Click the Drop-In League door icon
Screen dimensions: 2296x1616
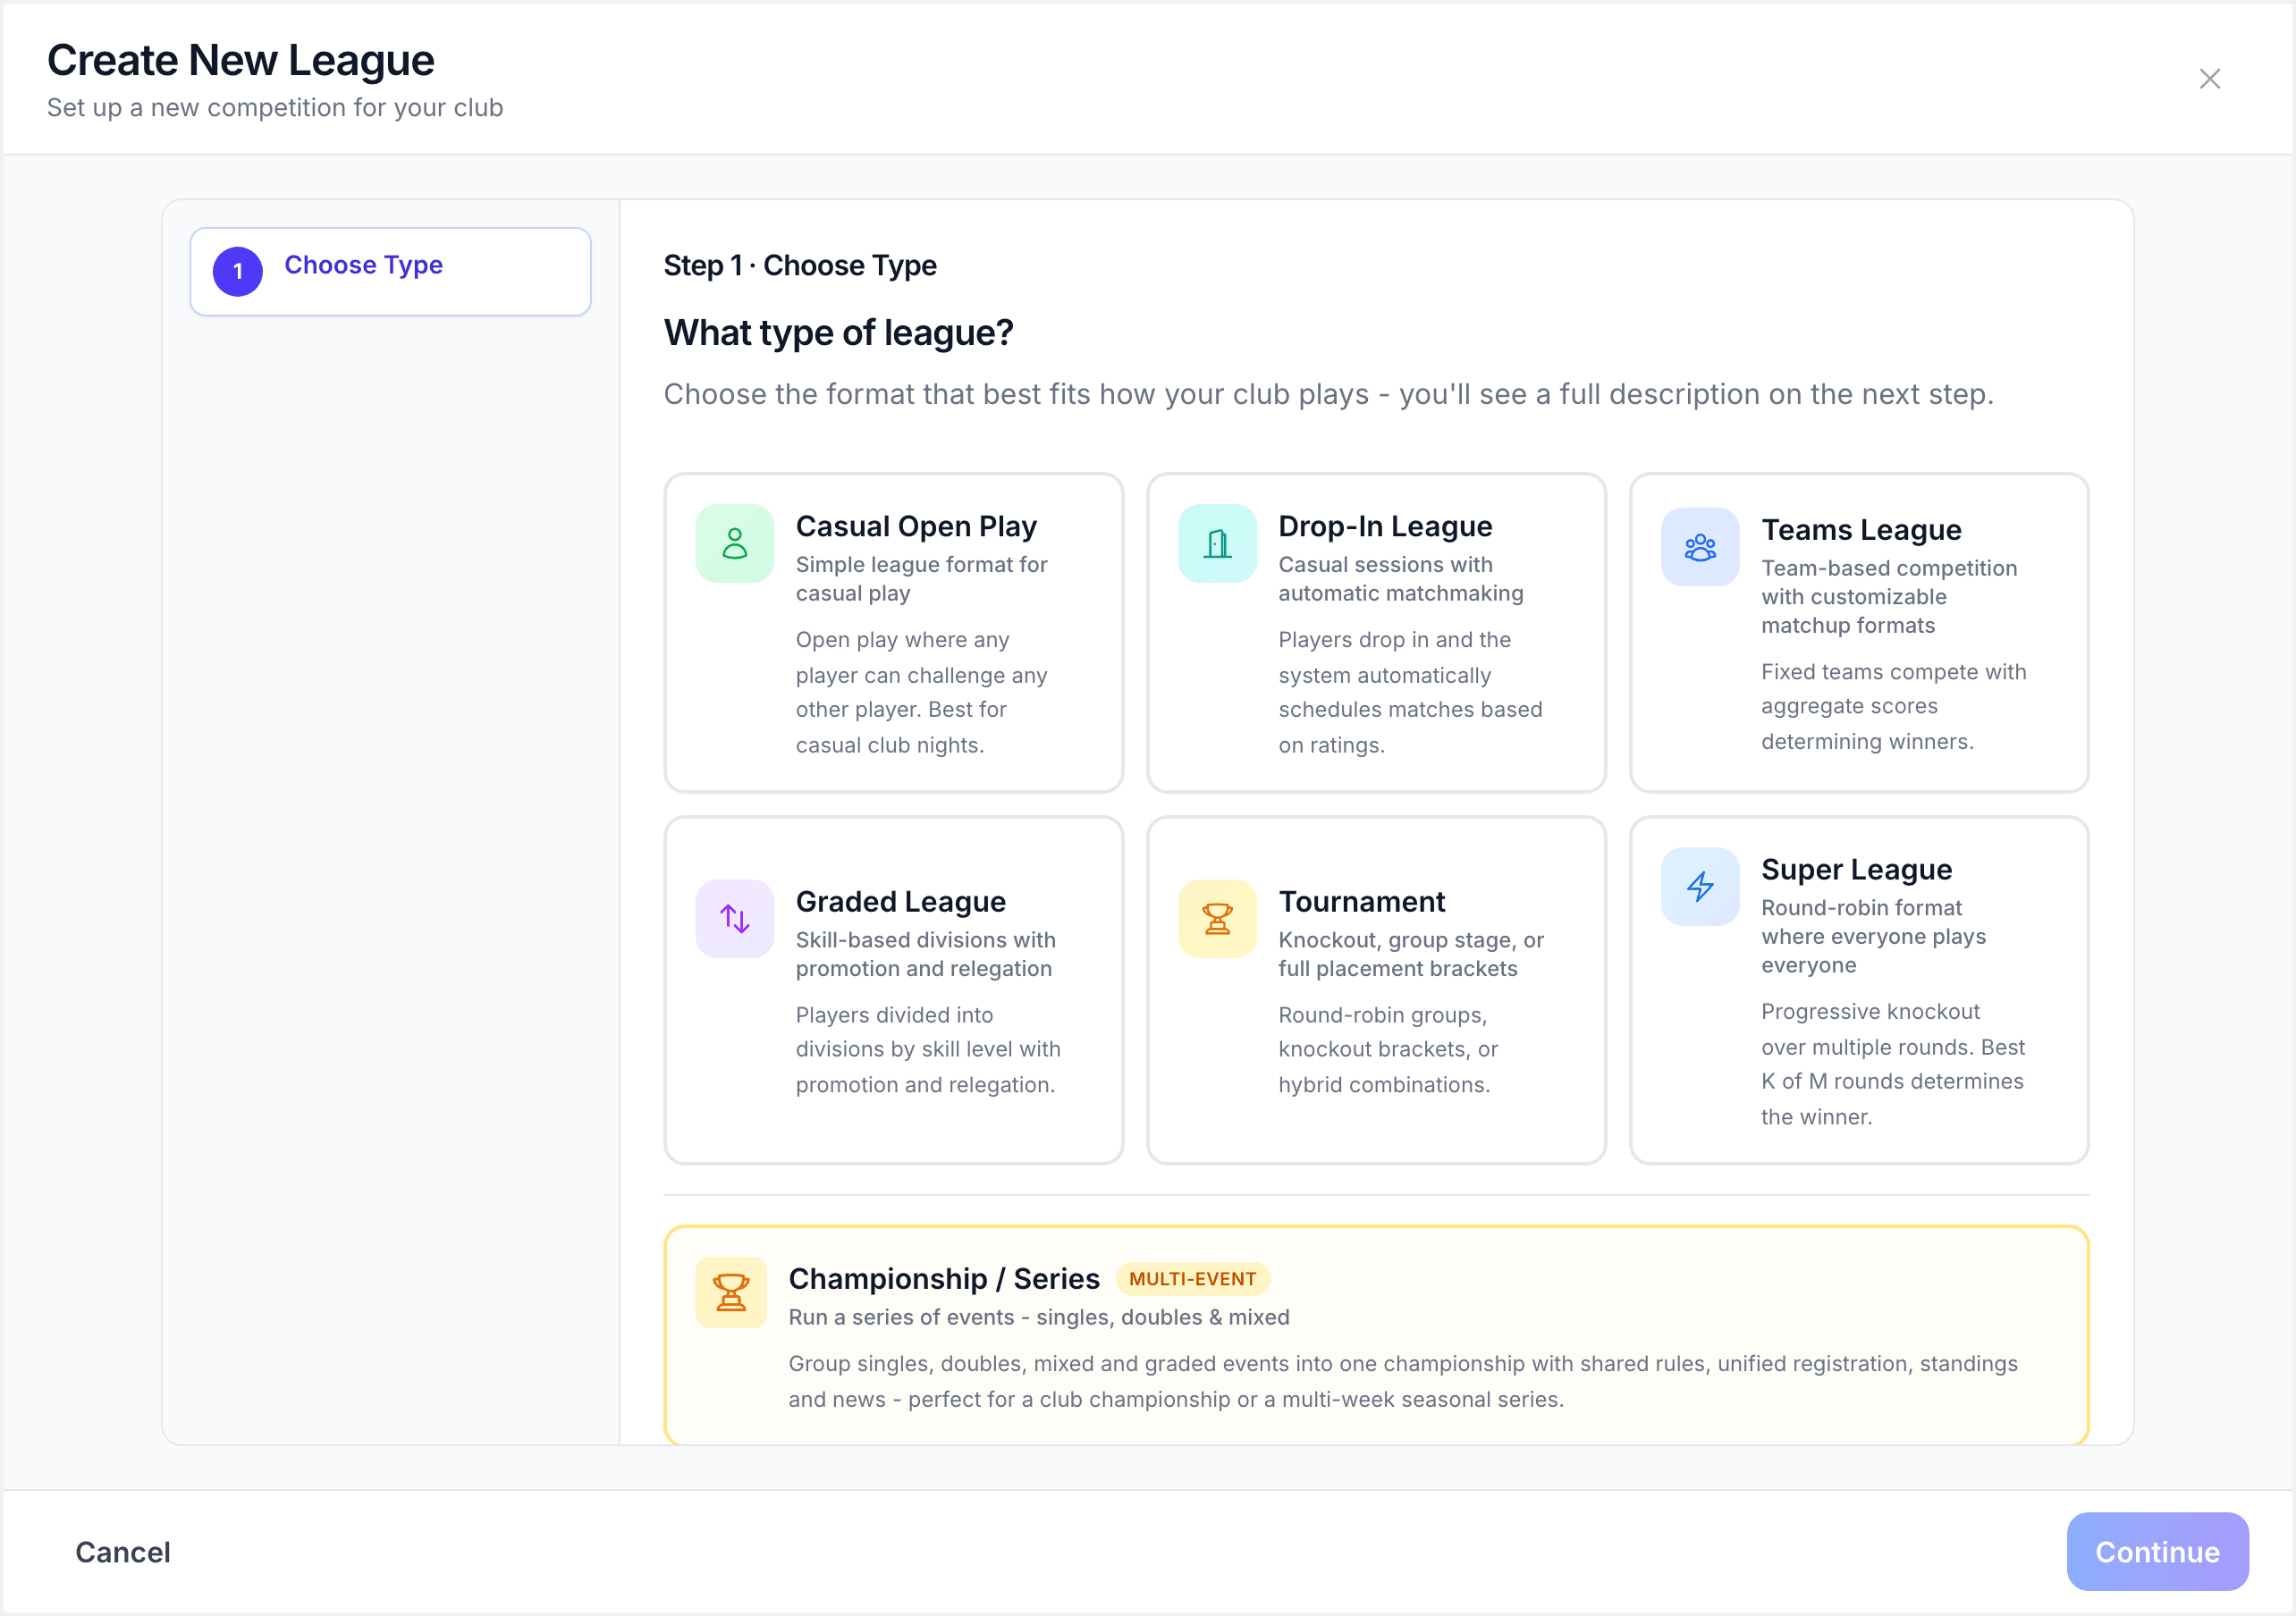coord(1217,543)
